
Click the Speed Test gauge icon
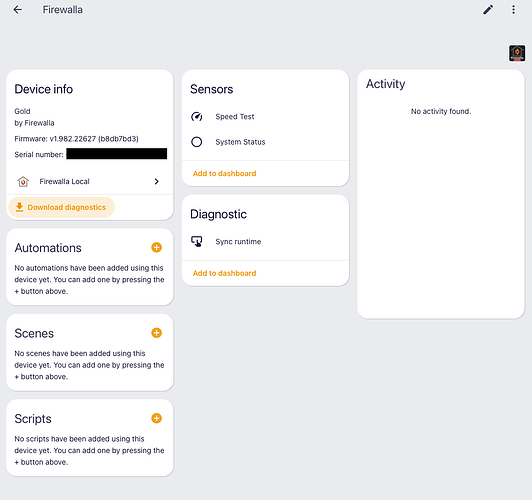coord(197,117)
